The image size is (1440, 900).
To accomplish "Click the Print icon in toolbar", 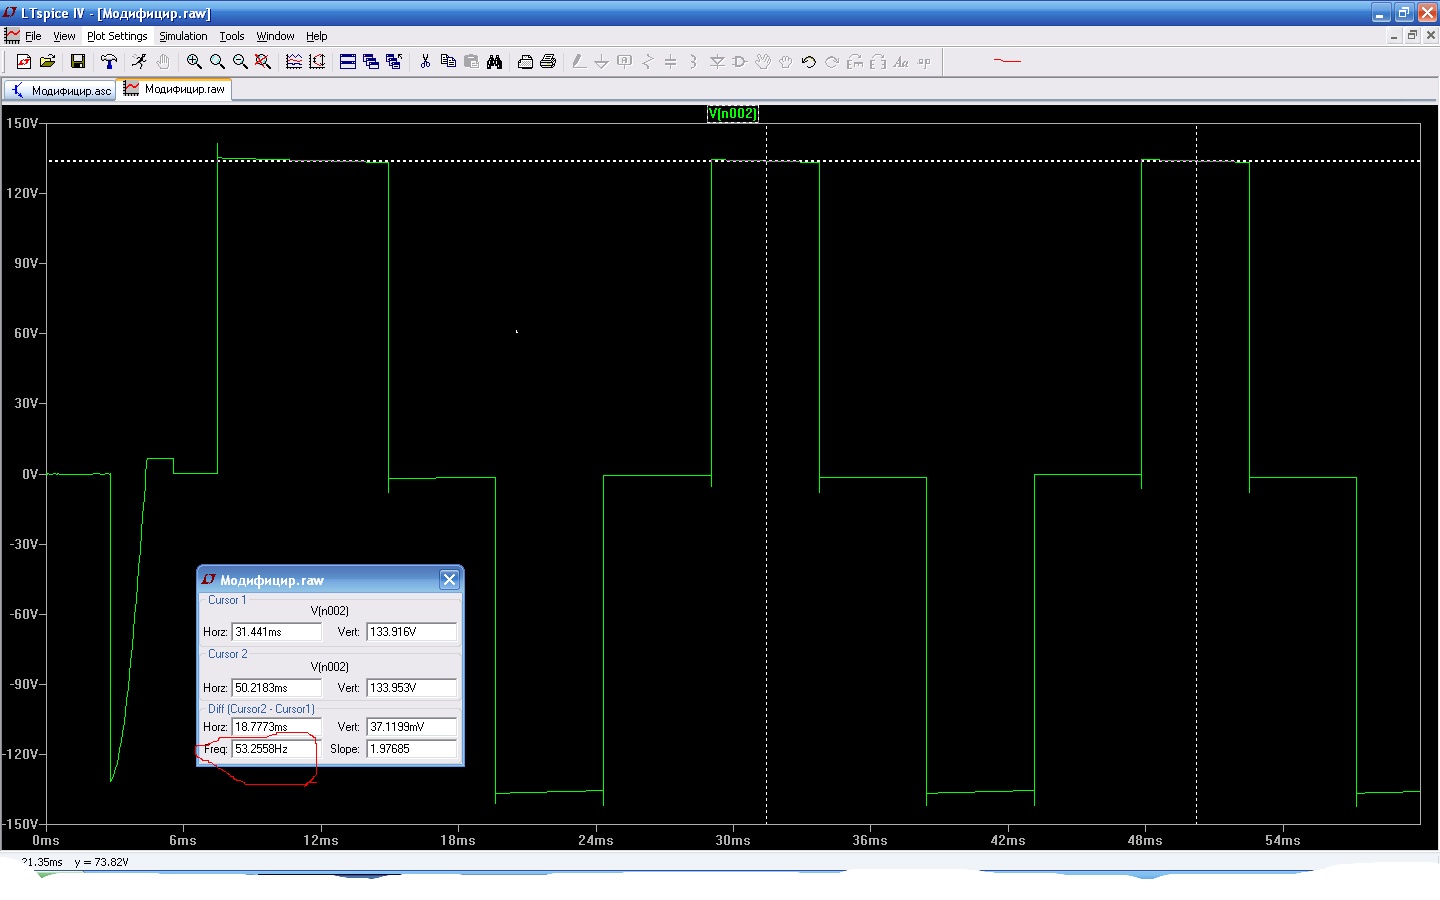I will 548,62.
